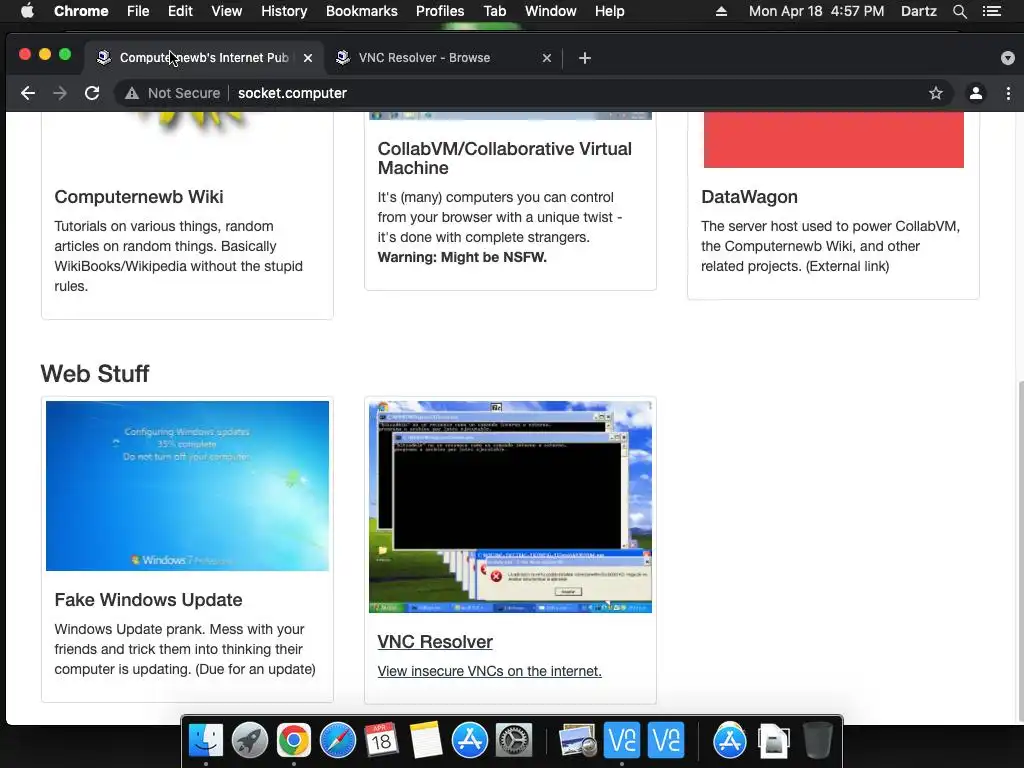Click the eject icon in menu bar
The width and height of the screenshot is (1024, 768).
tap(721, 11)
